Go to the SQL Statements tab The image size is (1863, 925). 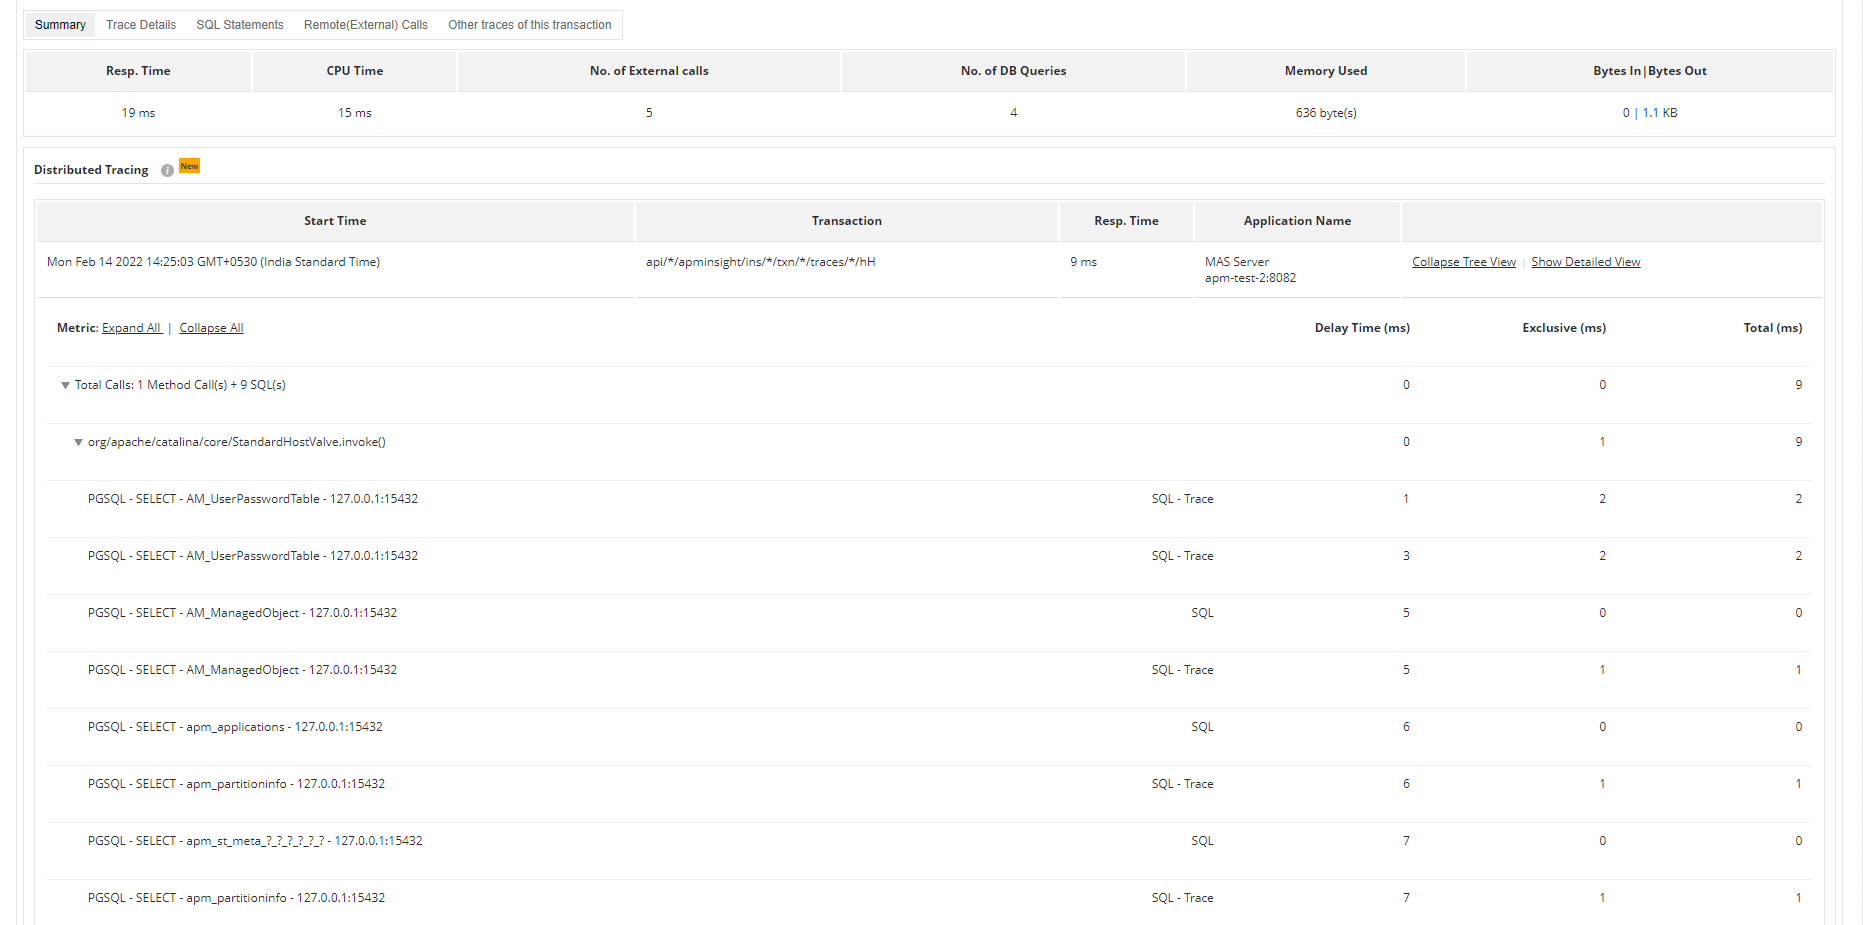tap(240, 25)
